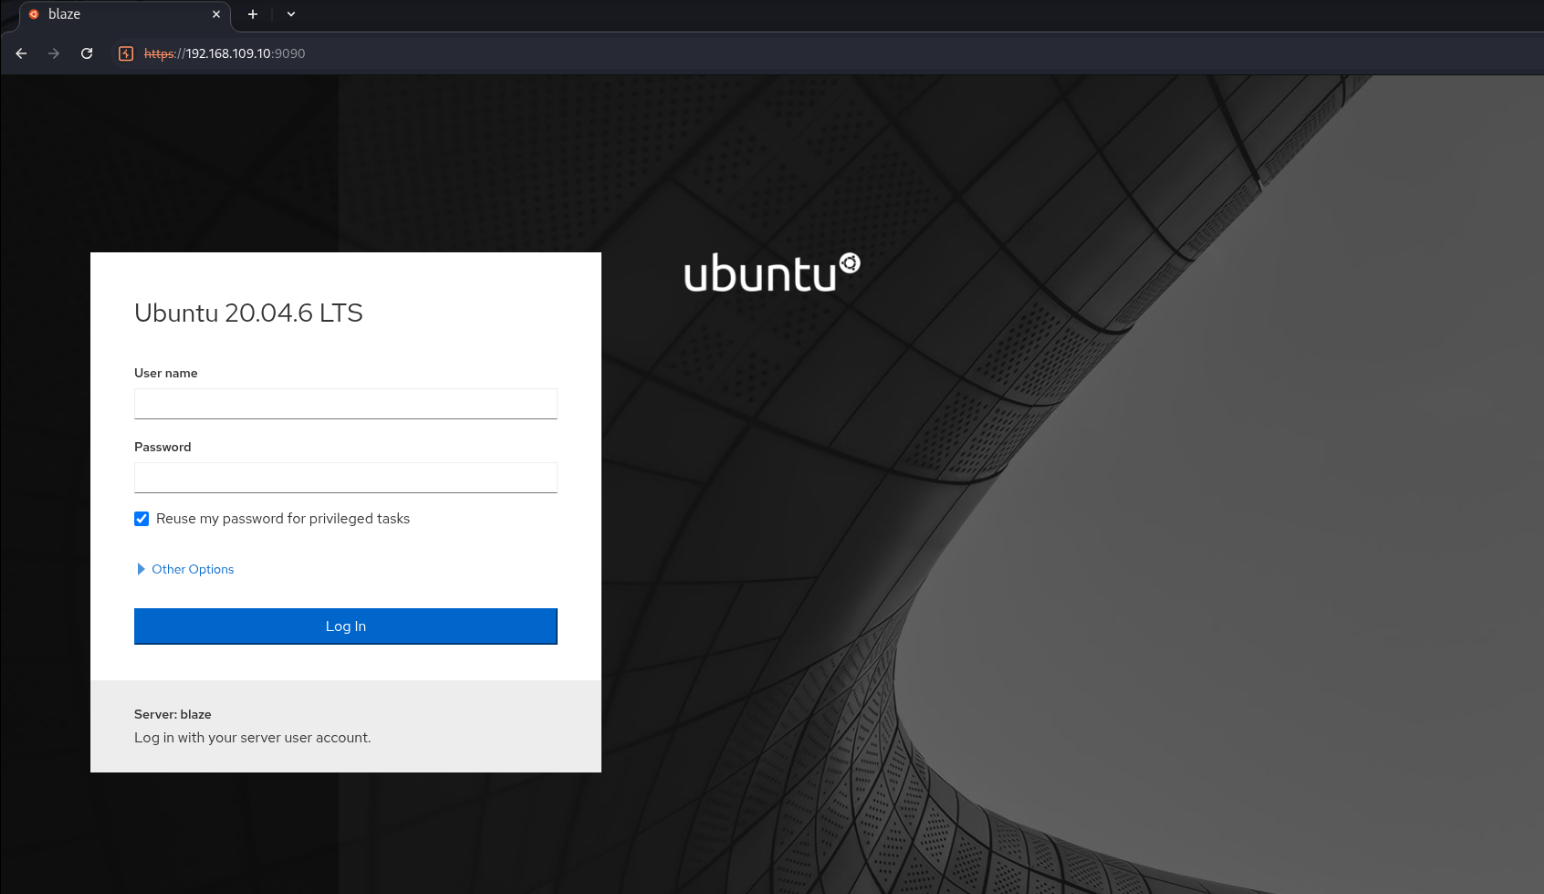
Task: Focus the Password field
Action: pyautogui.click(x=346, y=478)
